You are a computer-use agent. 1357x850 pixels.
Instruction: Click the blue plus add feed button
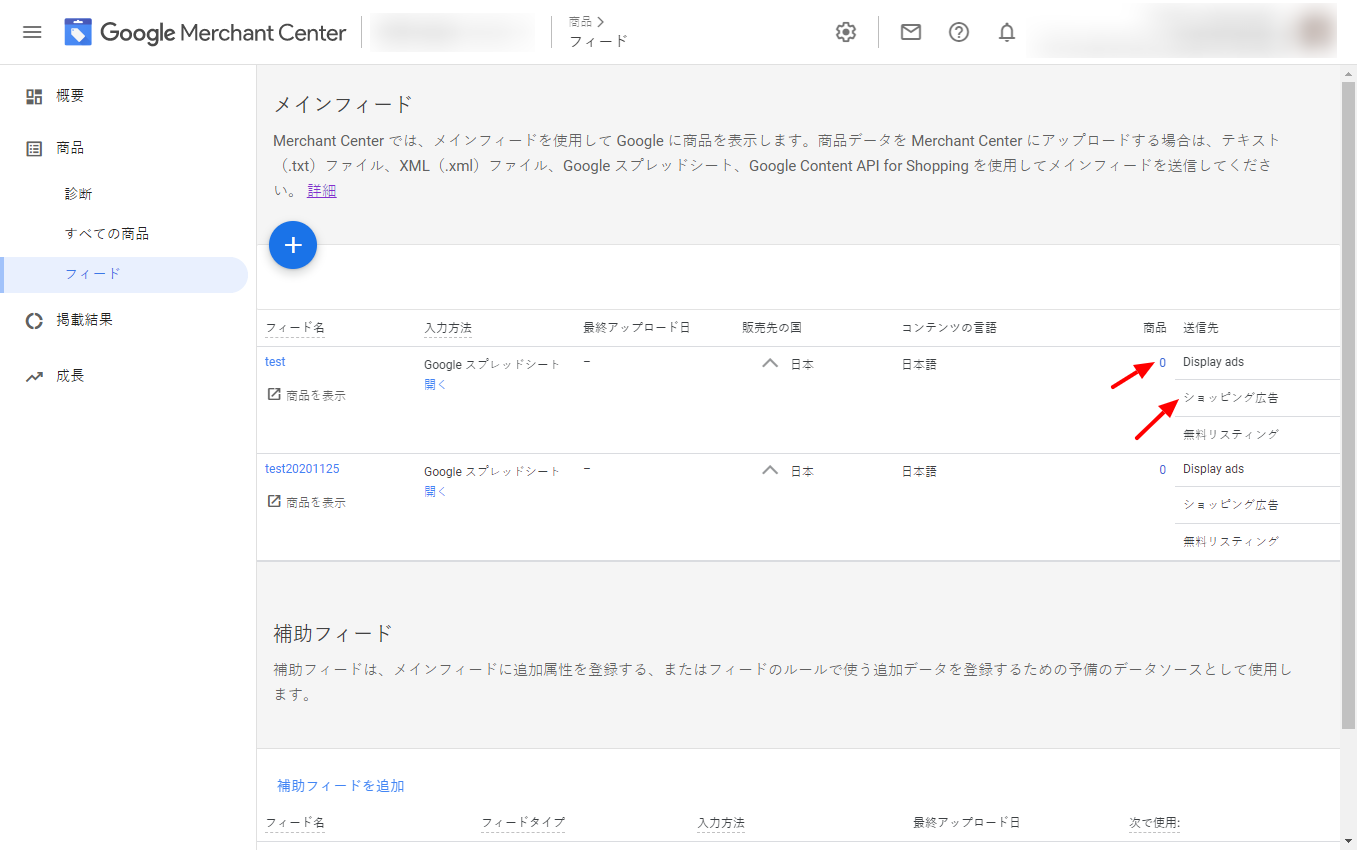pyautogui.click(x=293, y=245)
